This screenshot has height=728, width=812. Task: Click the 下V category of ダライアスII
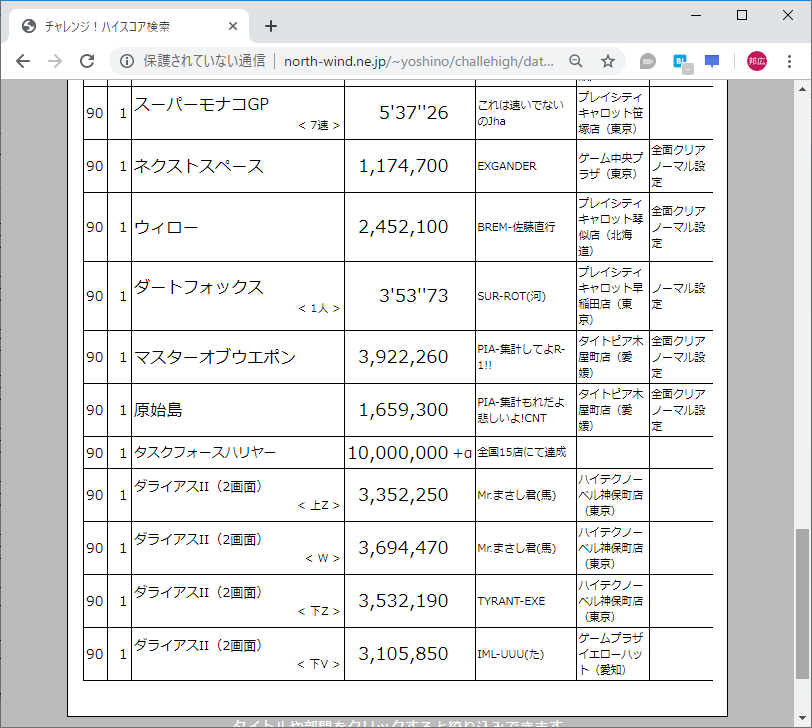click(x=318, y=664)
